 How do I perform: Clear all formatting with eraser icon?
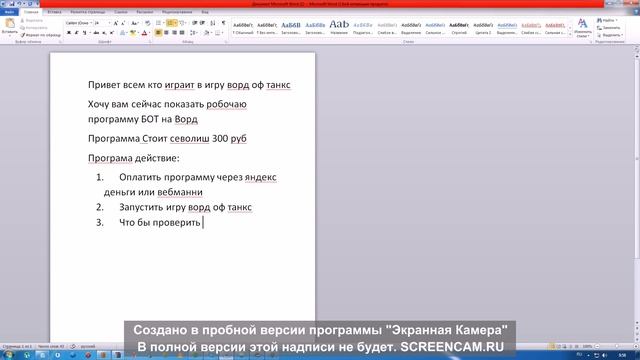(147, 23)
